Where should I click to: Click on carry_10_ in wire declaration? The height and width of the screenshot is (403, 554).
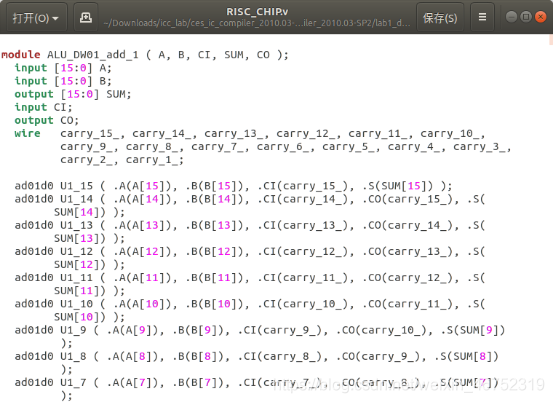(x=450, y=134)
